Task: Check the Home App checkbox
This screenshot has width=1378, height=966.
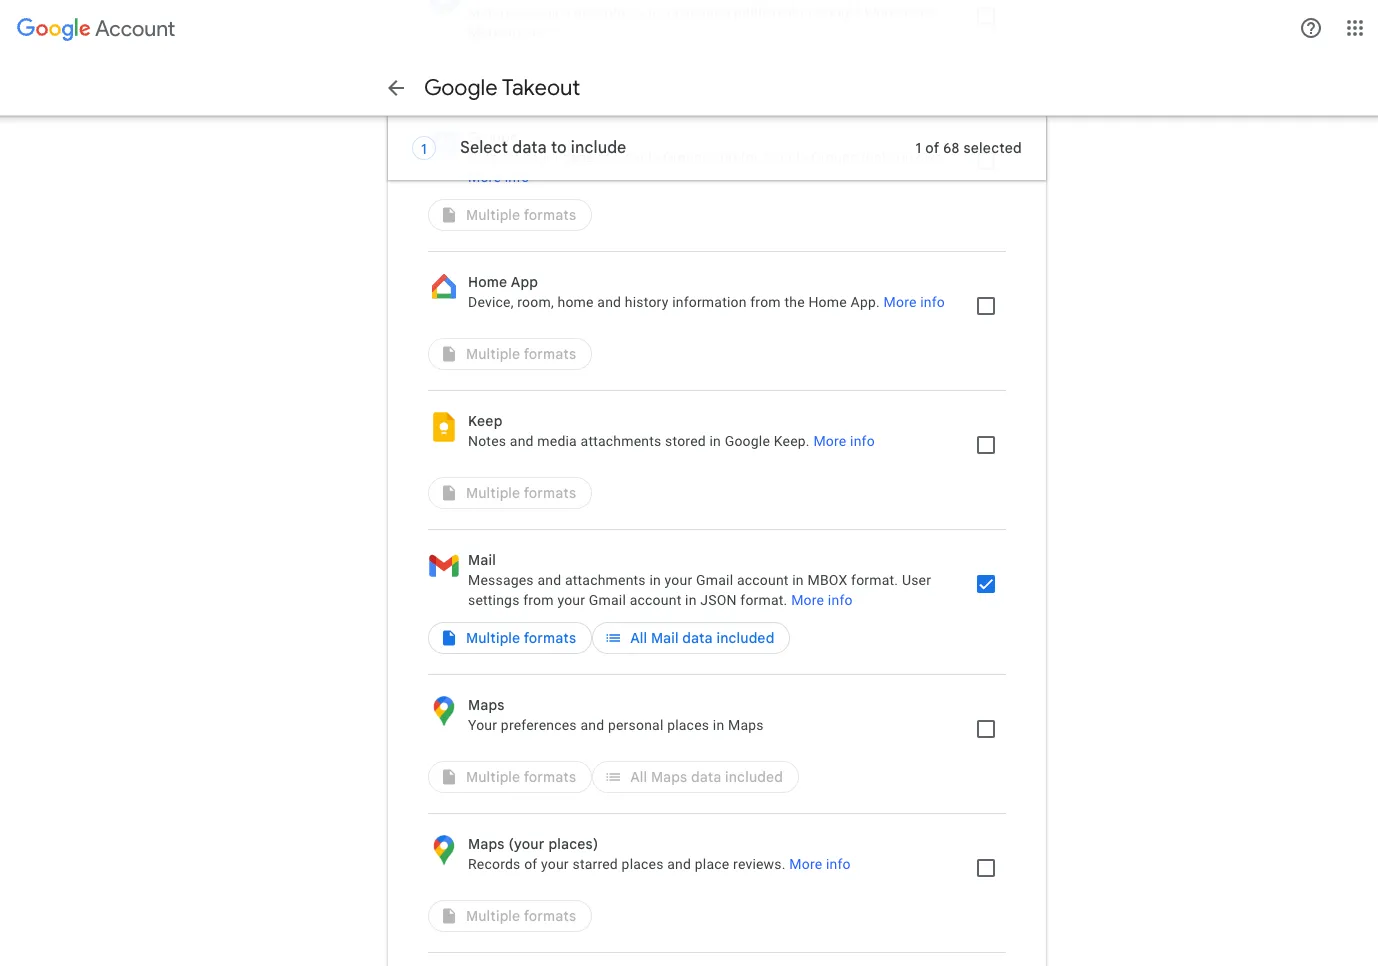Action: point(986,306)
